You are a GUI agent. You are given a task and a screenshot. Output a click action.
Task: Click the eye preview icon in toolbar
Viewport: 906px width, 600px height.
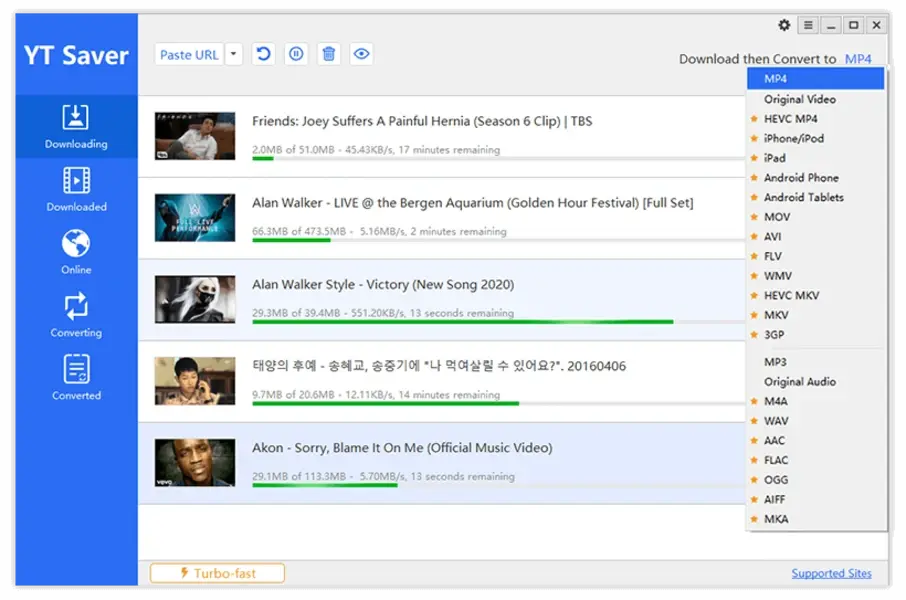359,53
